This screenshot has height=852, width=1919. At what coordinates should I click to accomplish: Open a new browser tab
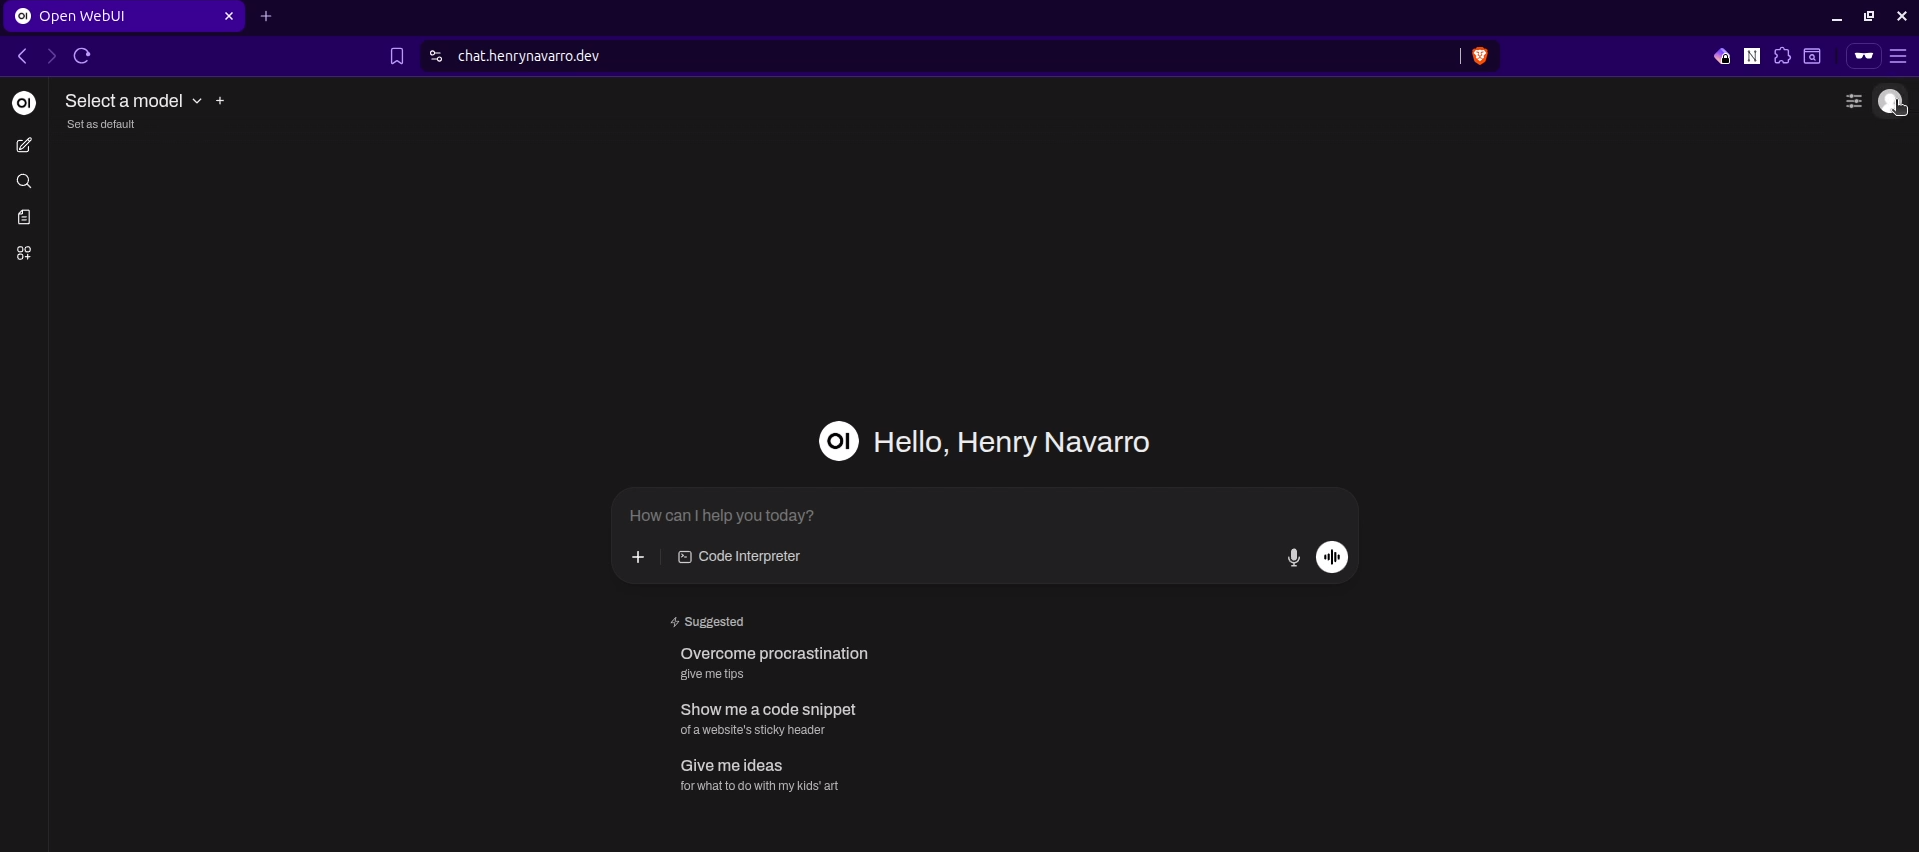tap(266, 17)
